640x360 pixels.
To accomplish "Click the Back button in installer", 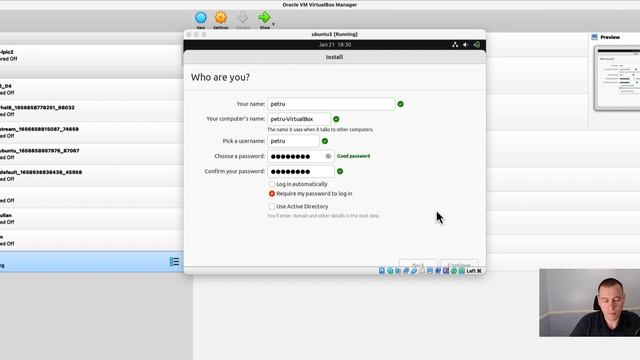I will coord(418,264).
